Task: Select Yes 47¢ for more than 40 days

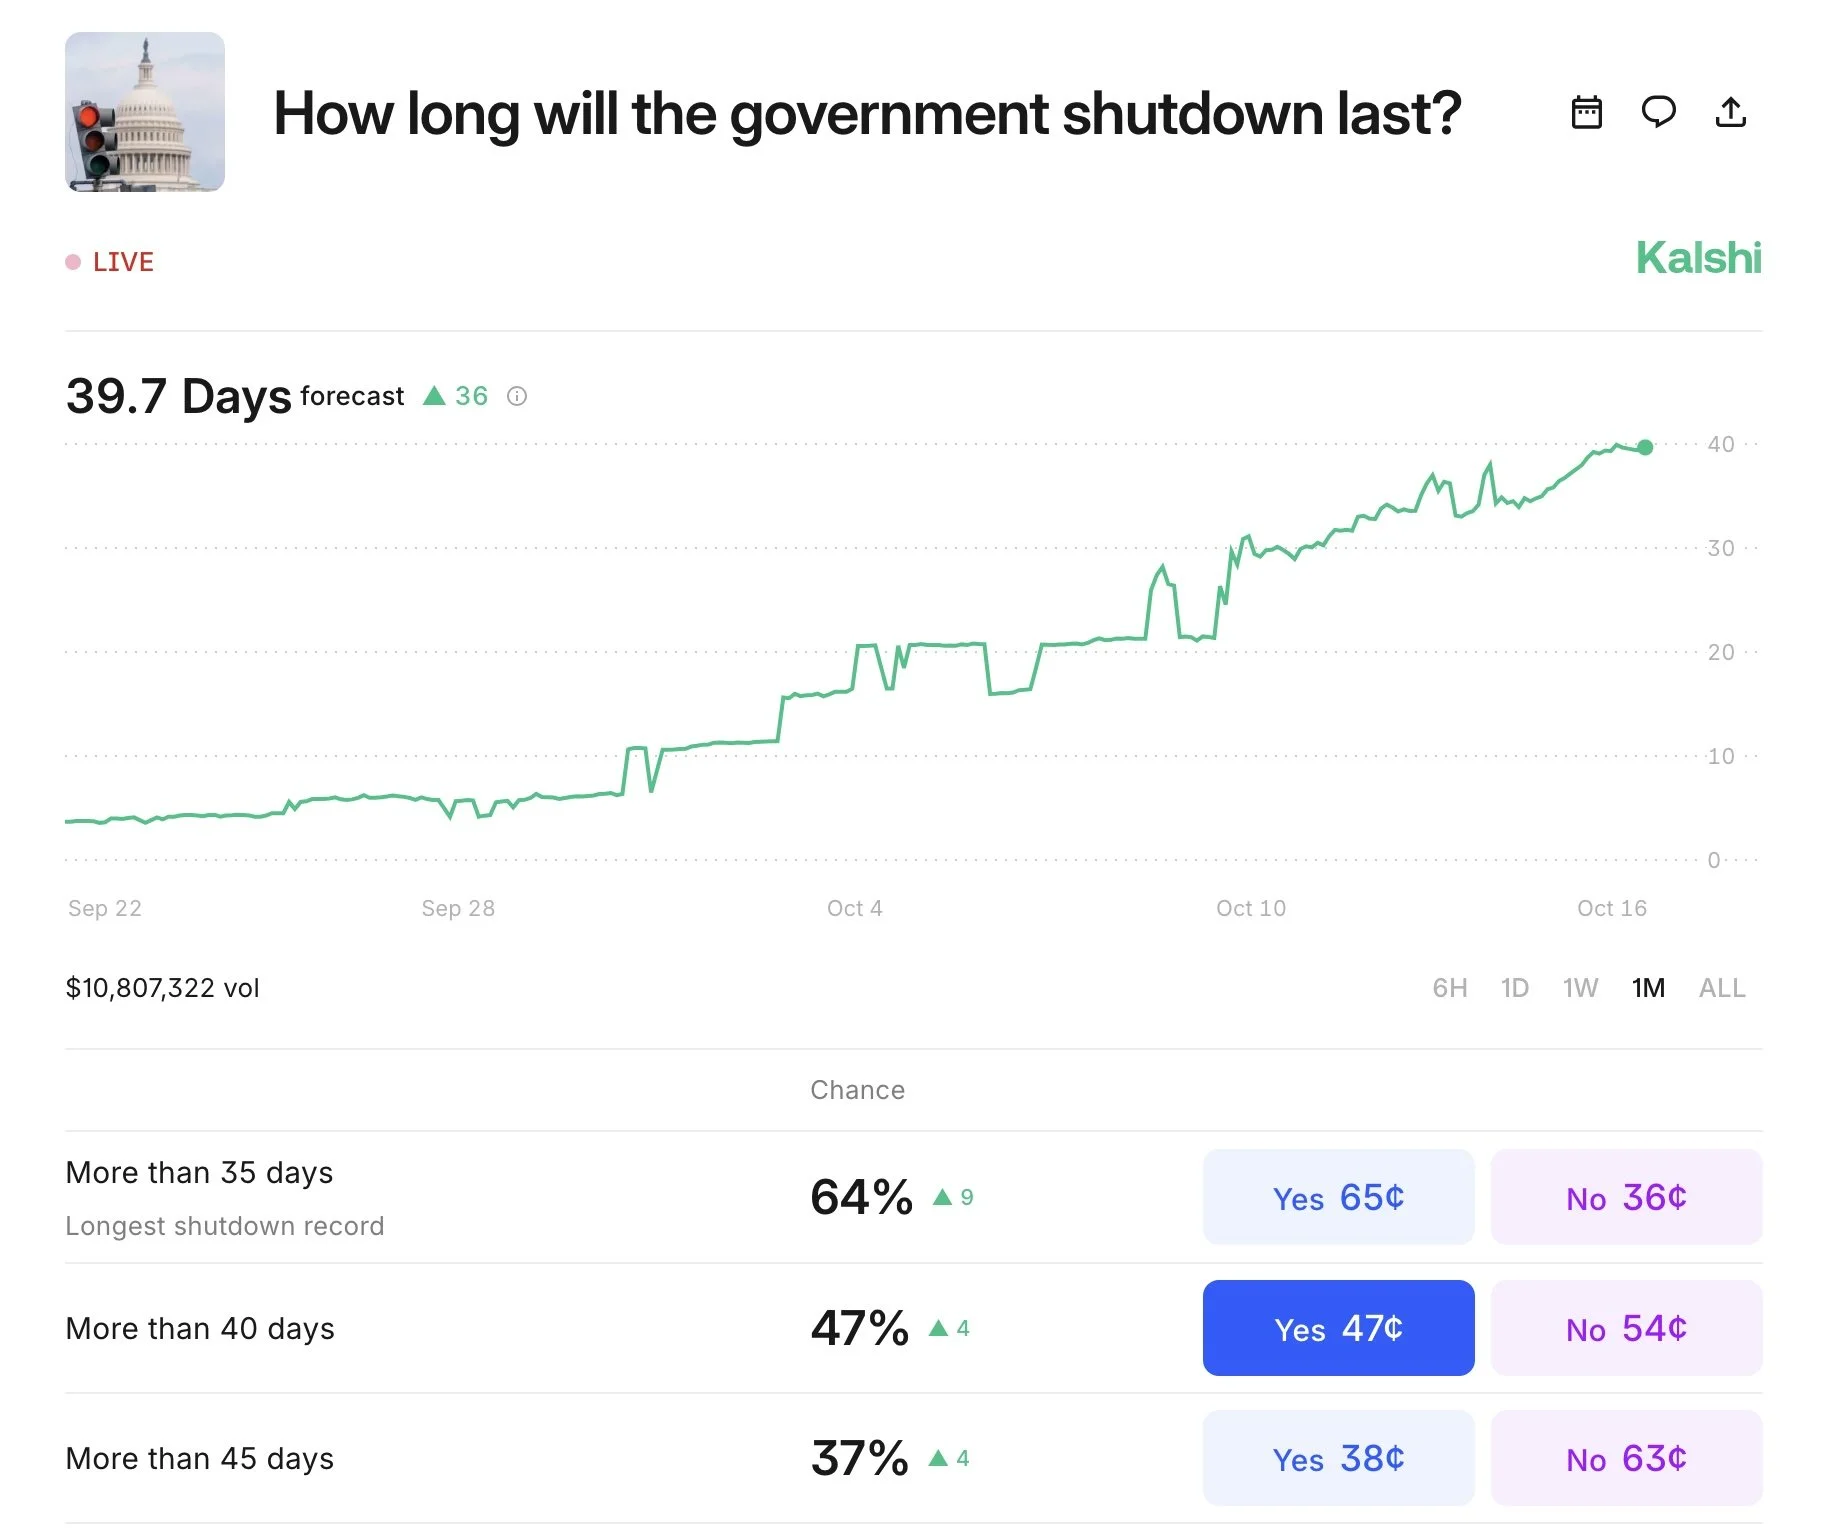Action: pyautogui.click(x=1338, y=1328)
